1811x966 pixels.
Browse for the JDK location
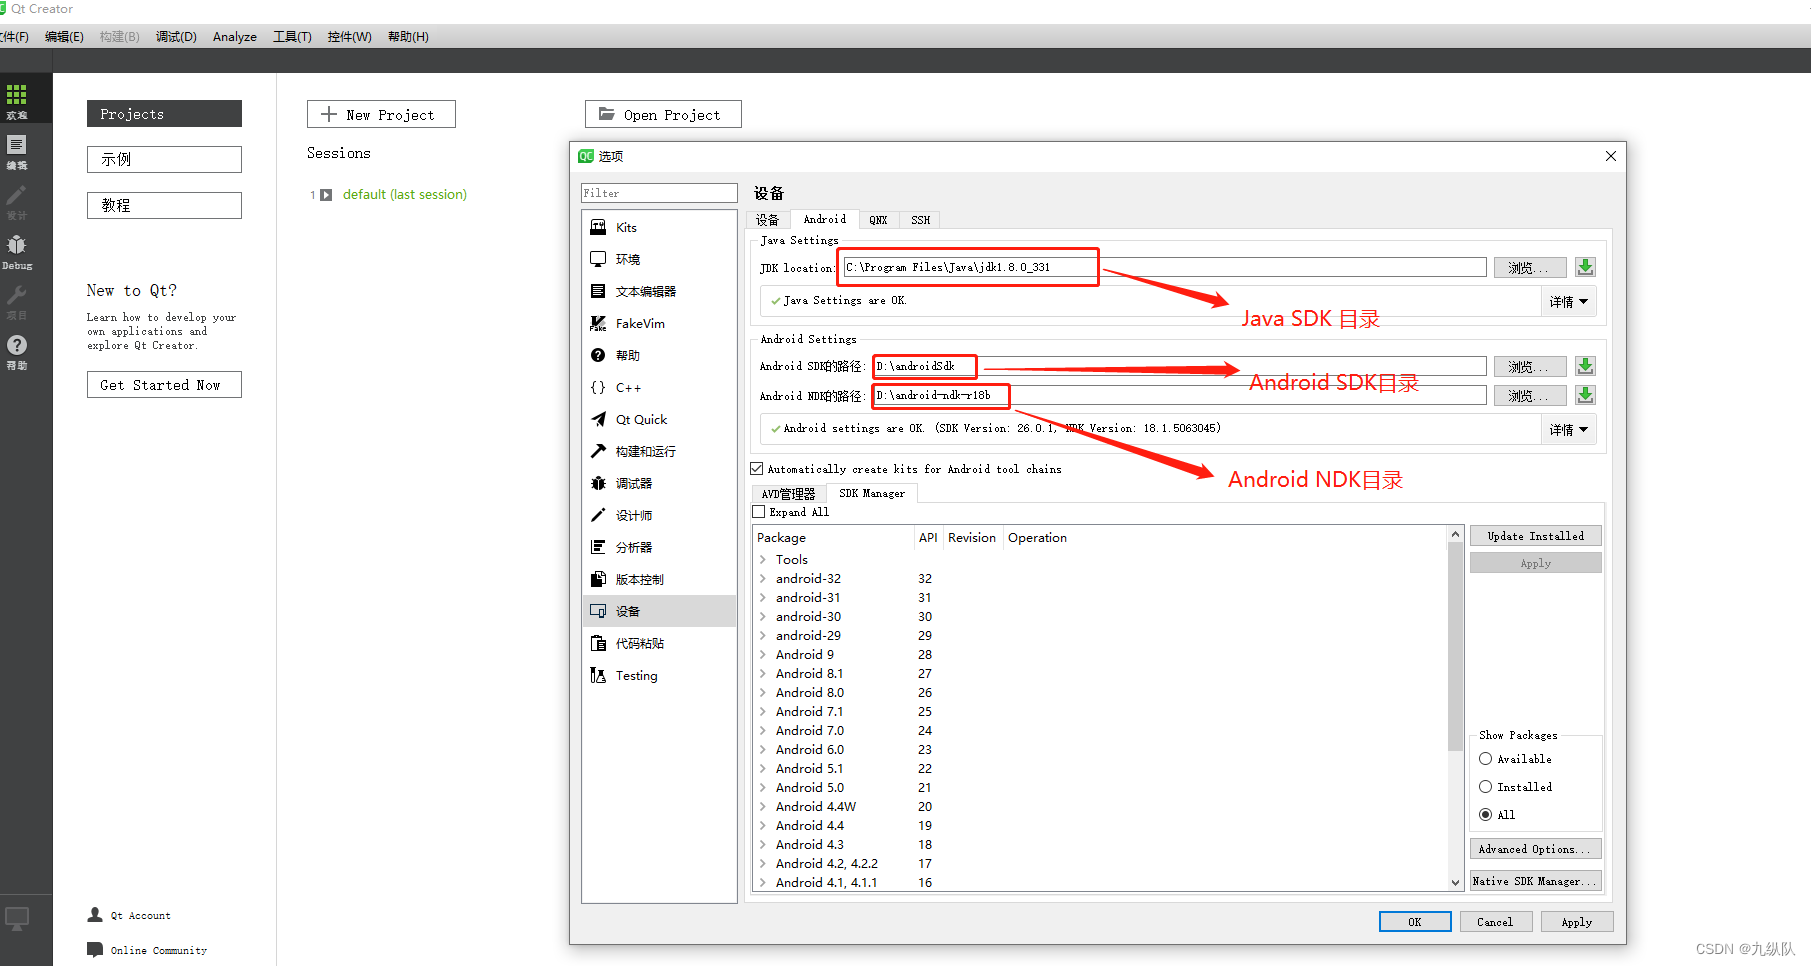1530,267
